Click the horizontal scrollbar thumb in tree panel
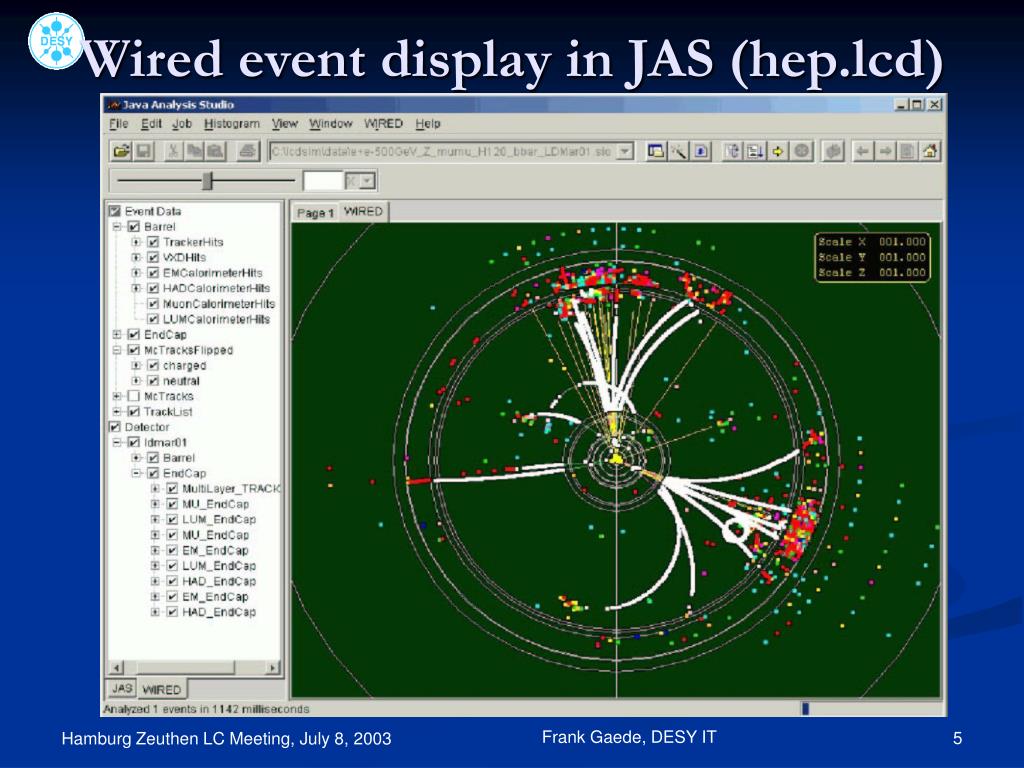Viewport: 1024px width, 768px height. tap(185, 667)
